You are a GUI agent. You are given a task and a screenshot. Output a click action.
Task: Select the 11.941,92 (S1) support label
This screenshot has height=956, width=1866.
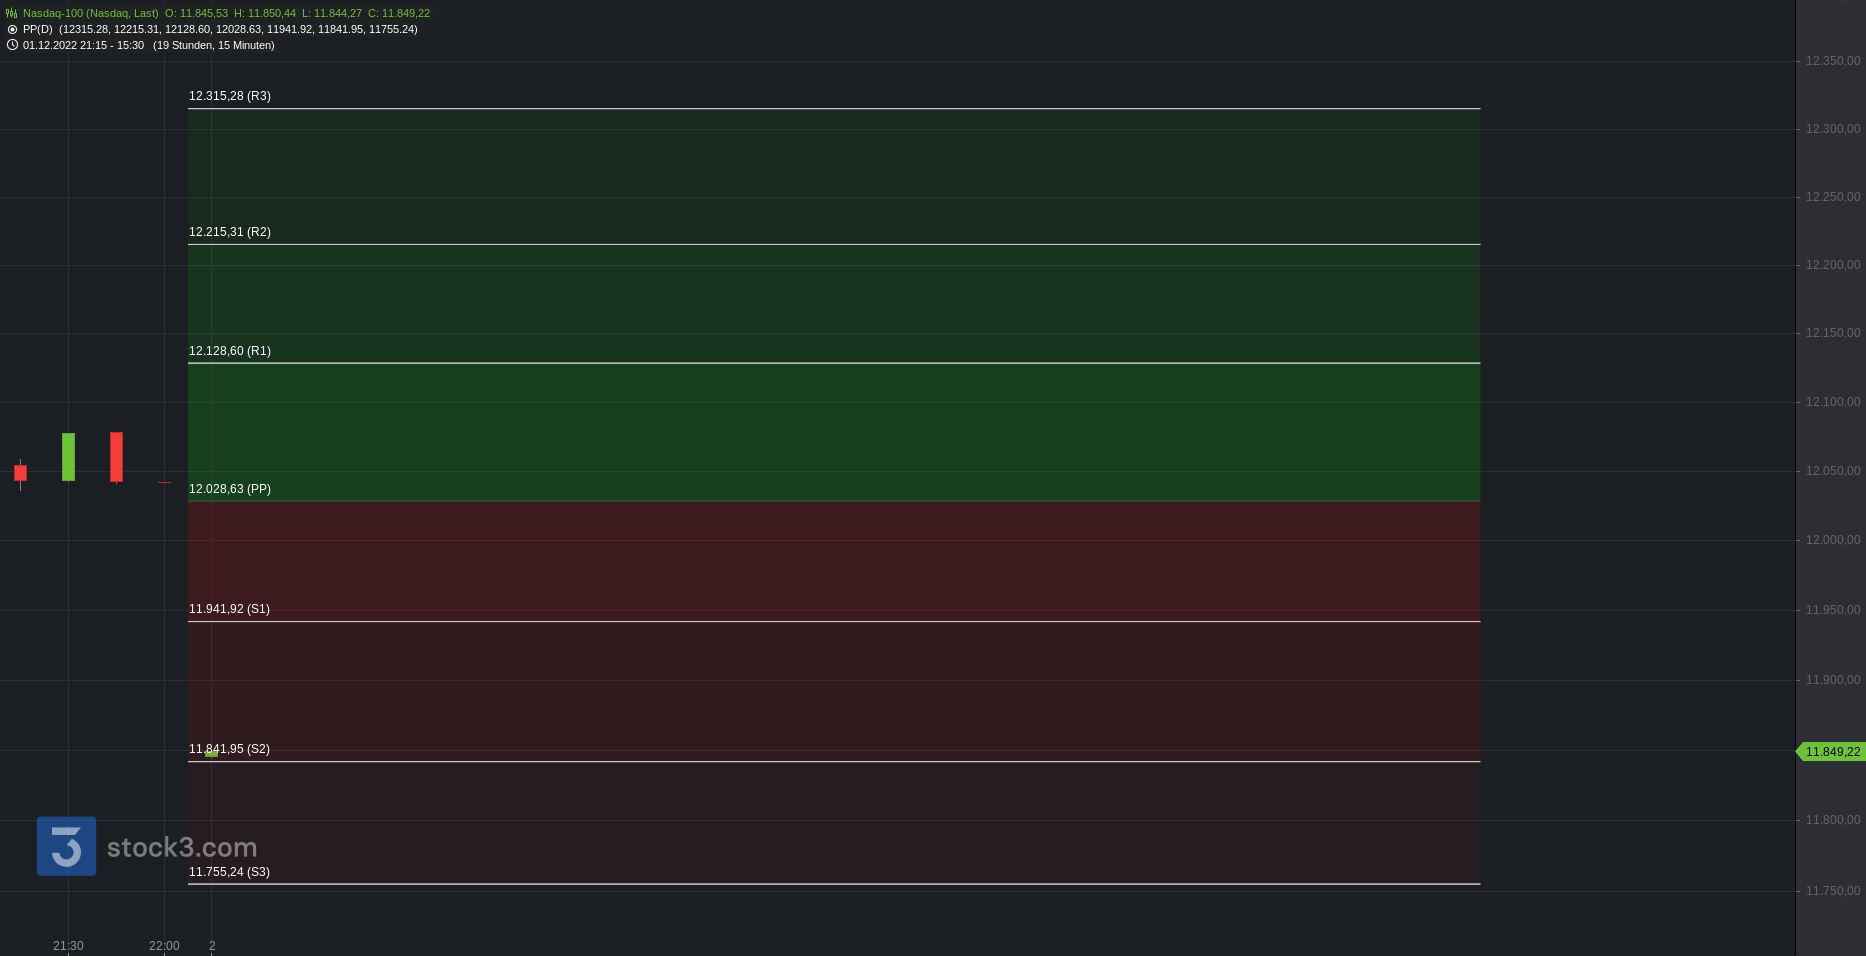tap(229, 609)
